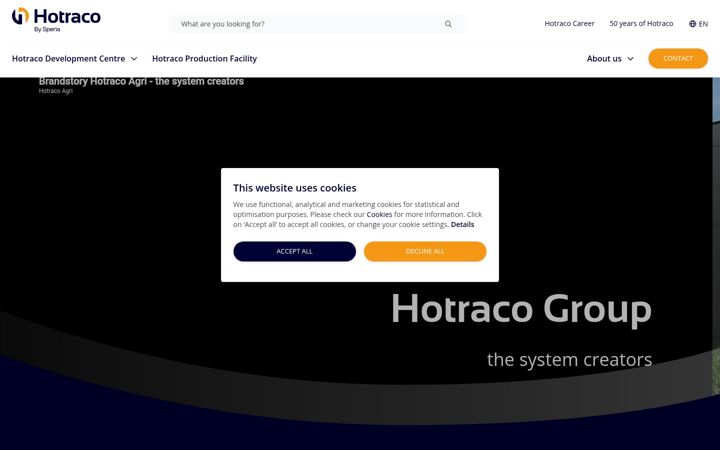Open the Cookies policy link in the dialog
This screenshot has width=720, height=450.
coord(379,214)
